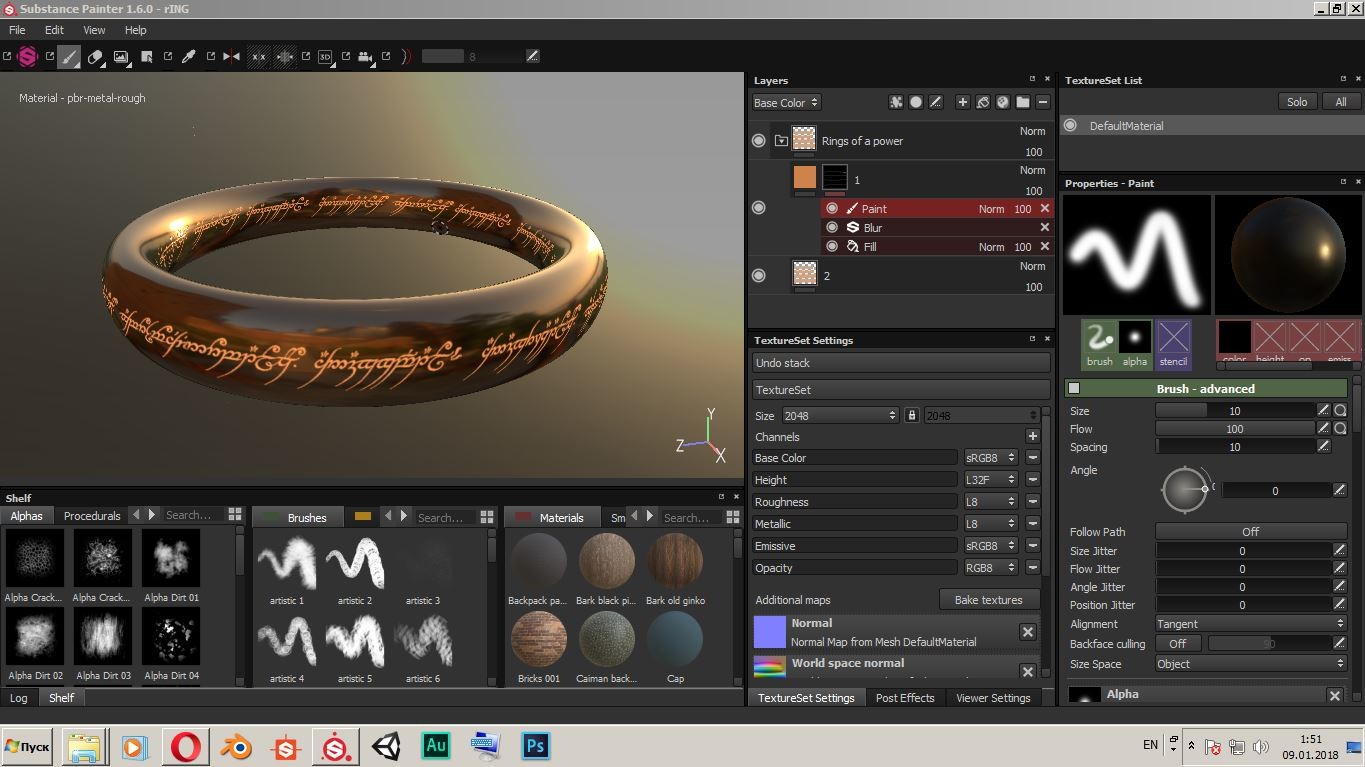The image size is (1365, 767).
Task: Click the Follow Path Off button
Action: [1251, 531]
